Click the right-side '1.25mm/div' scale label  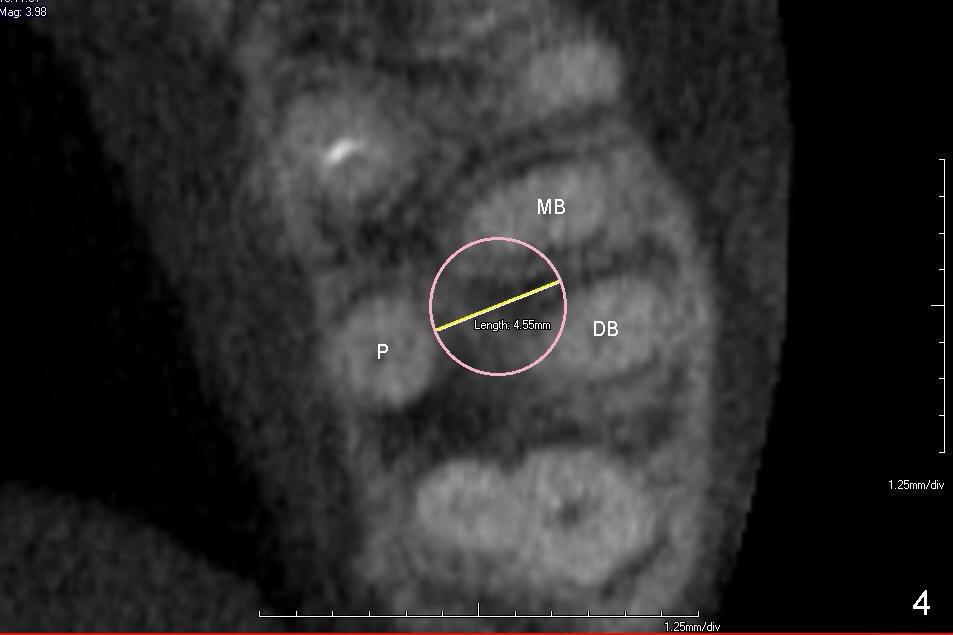point(916,485)
